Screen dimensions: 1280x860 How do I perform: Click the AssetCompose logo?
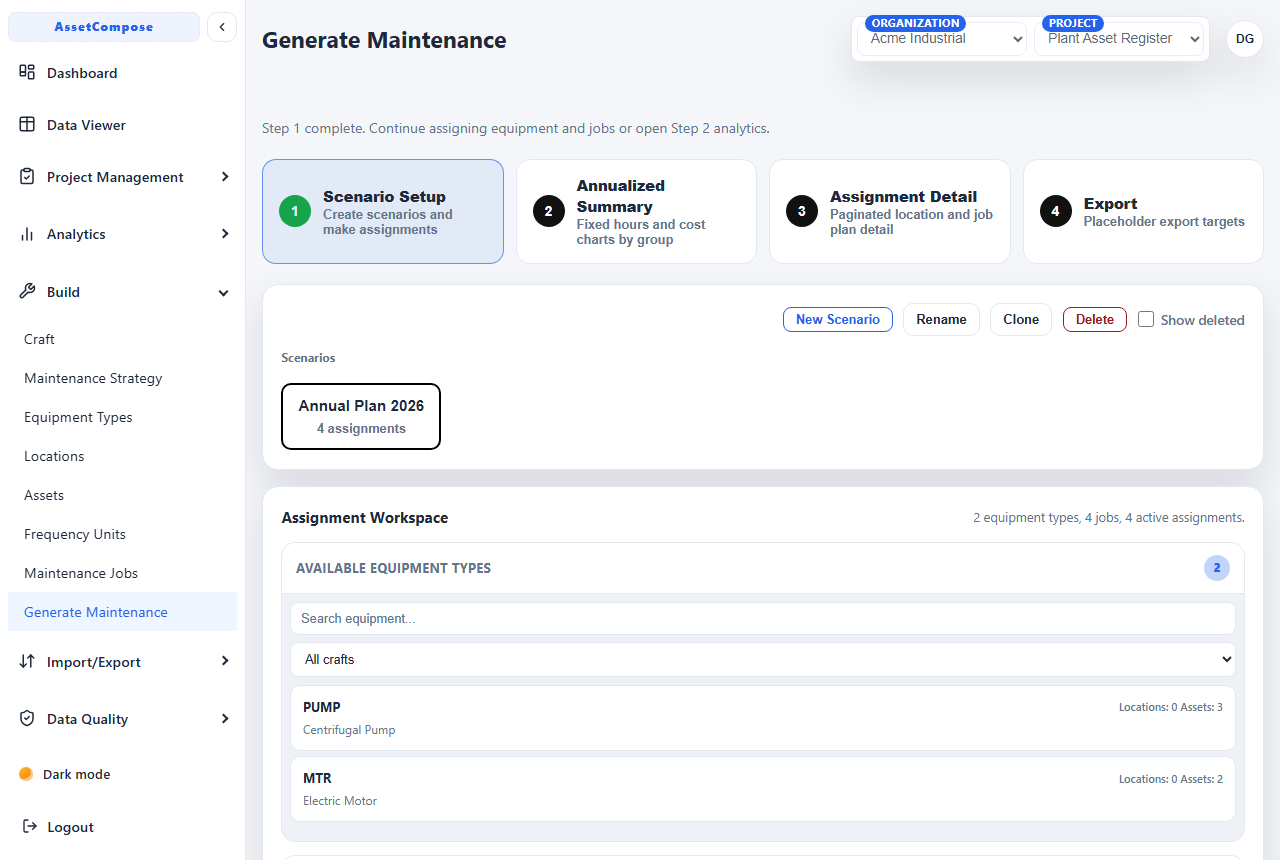[x=104, y=27]
